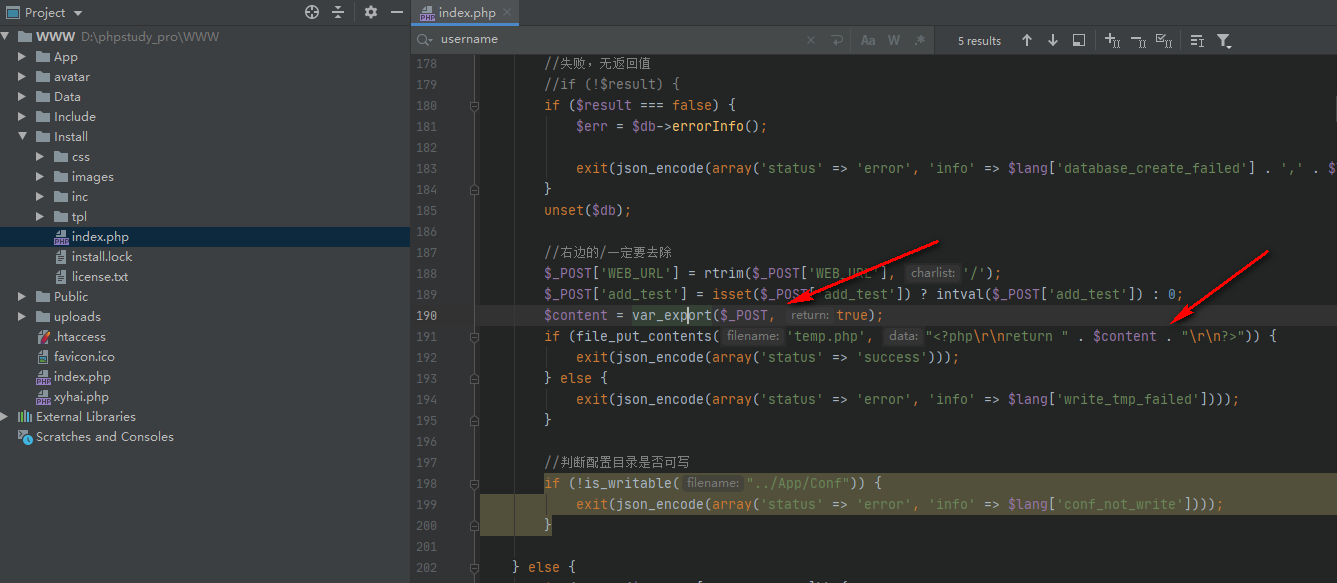Hide the Project tool window

click(397, 12)
